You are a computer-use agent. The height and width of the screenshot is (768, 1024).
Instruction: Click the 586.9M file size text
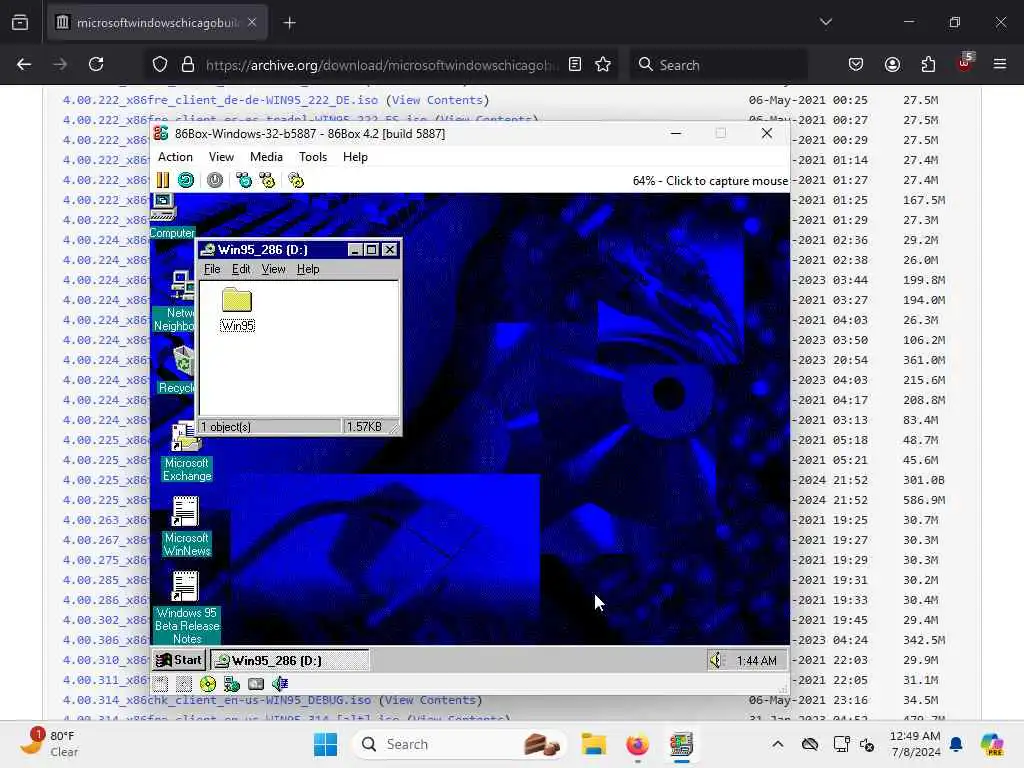coord(923,500)
